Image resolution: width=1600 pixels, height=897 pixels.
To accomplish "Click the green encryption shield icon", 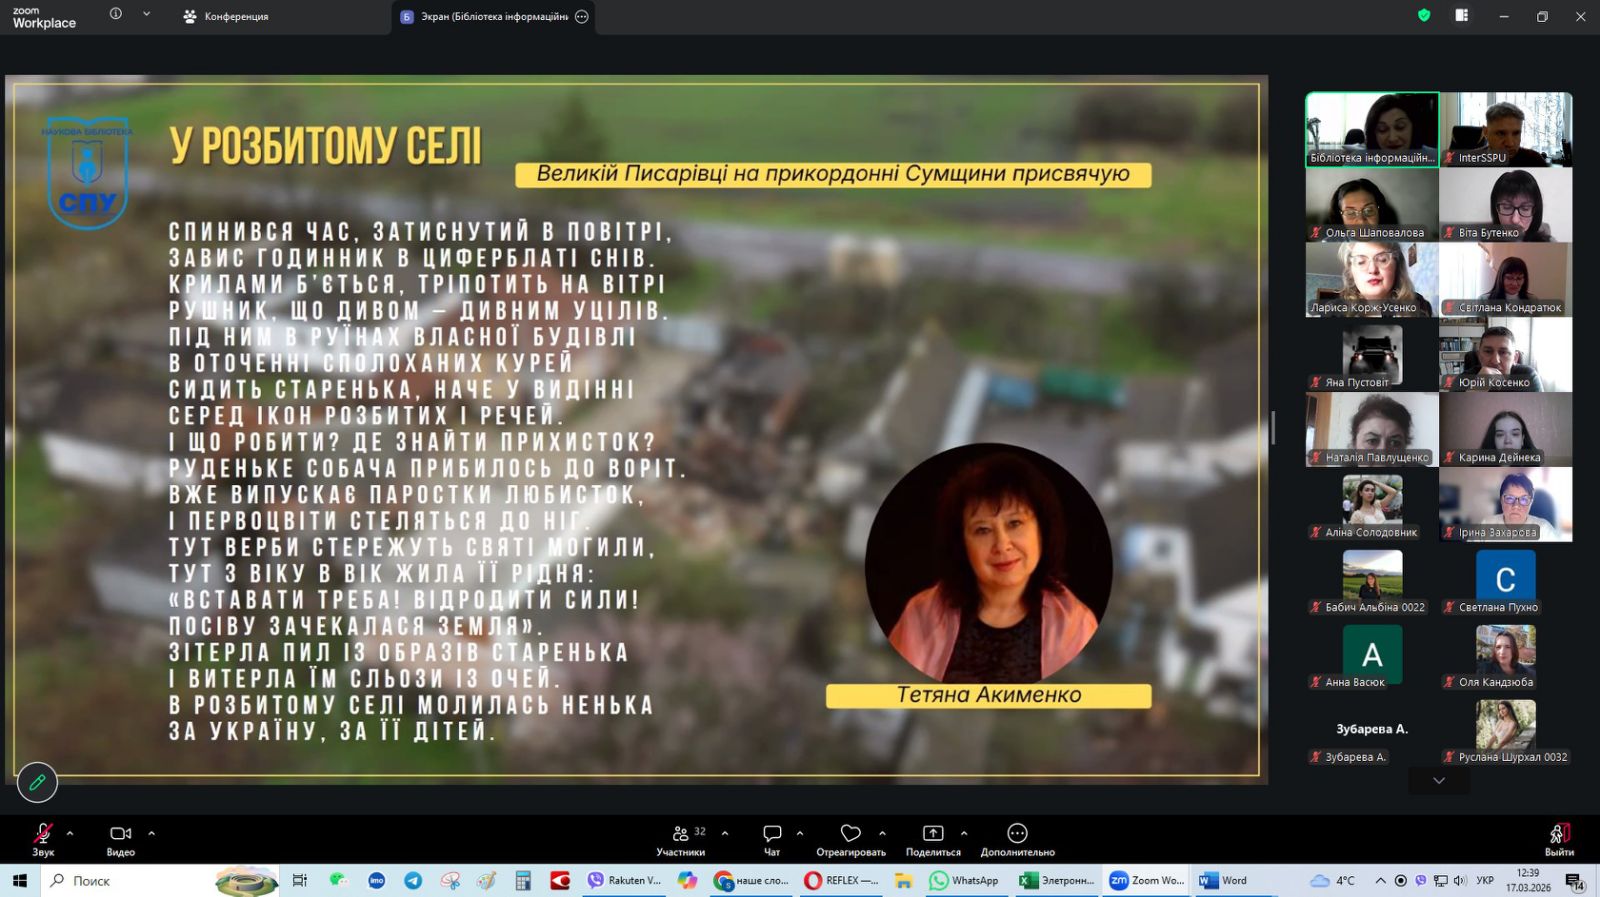I will [x=1424, y=16].
